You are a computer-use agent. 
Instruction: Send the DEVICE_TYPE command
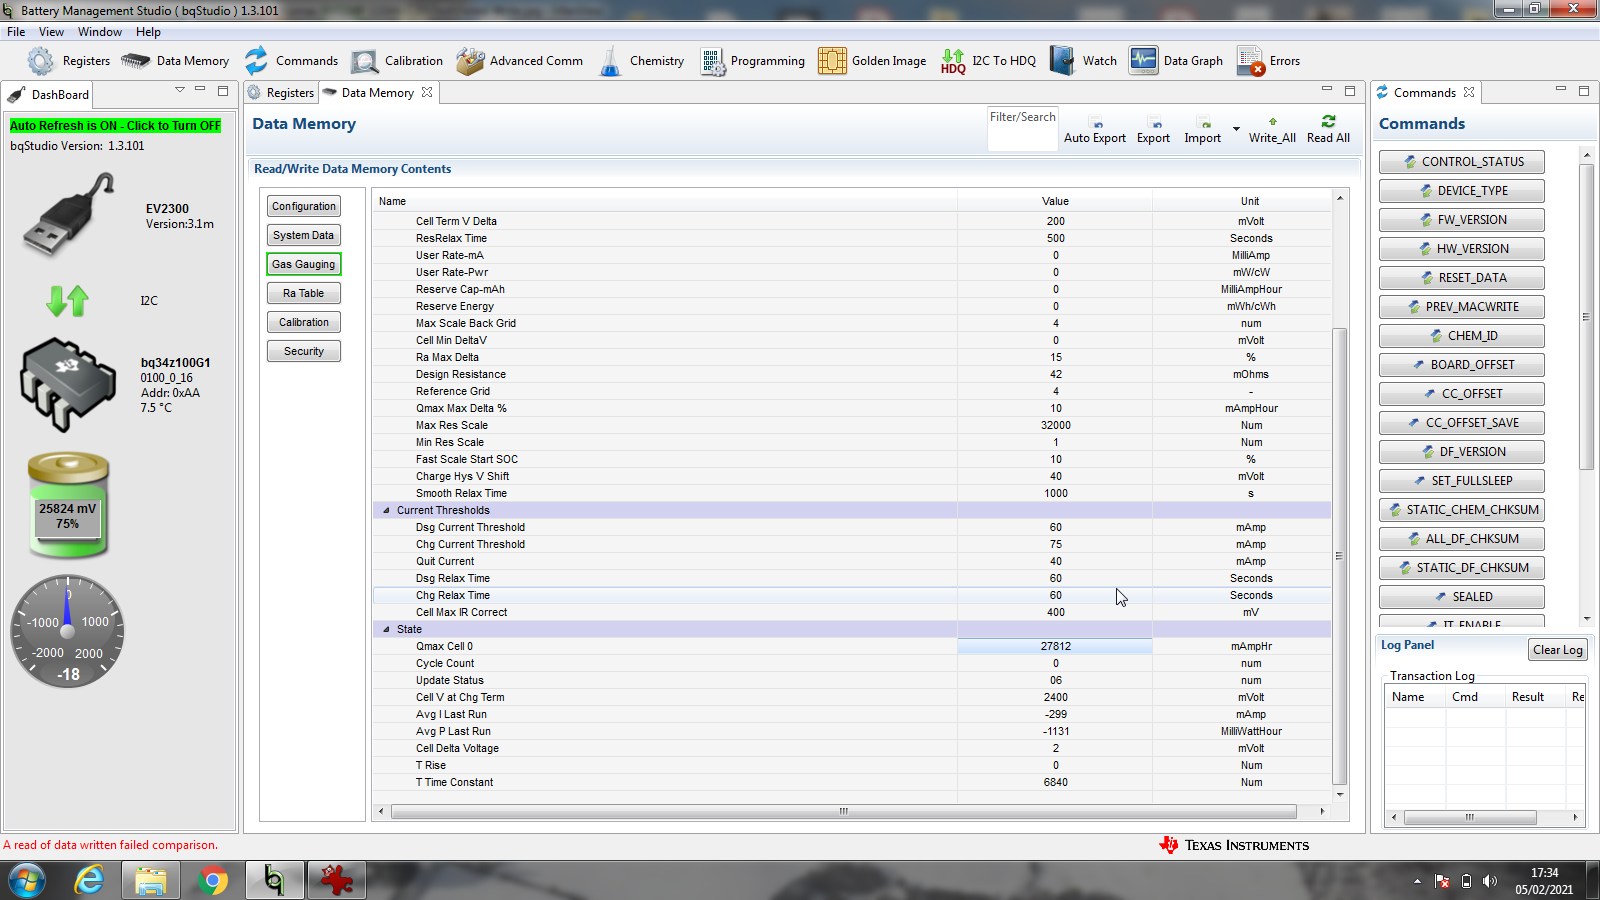coord(1462,191)
